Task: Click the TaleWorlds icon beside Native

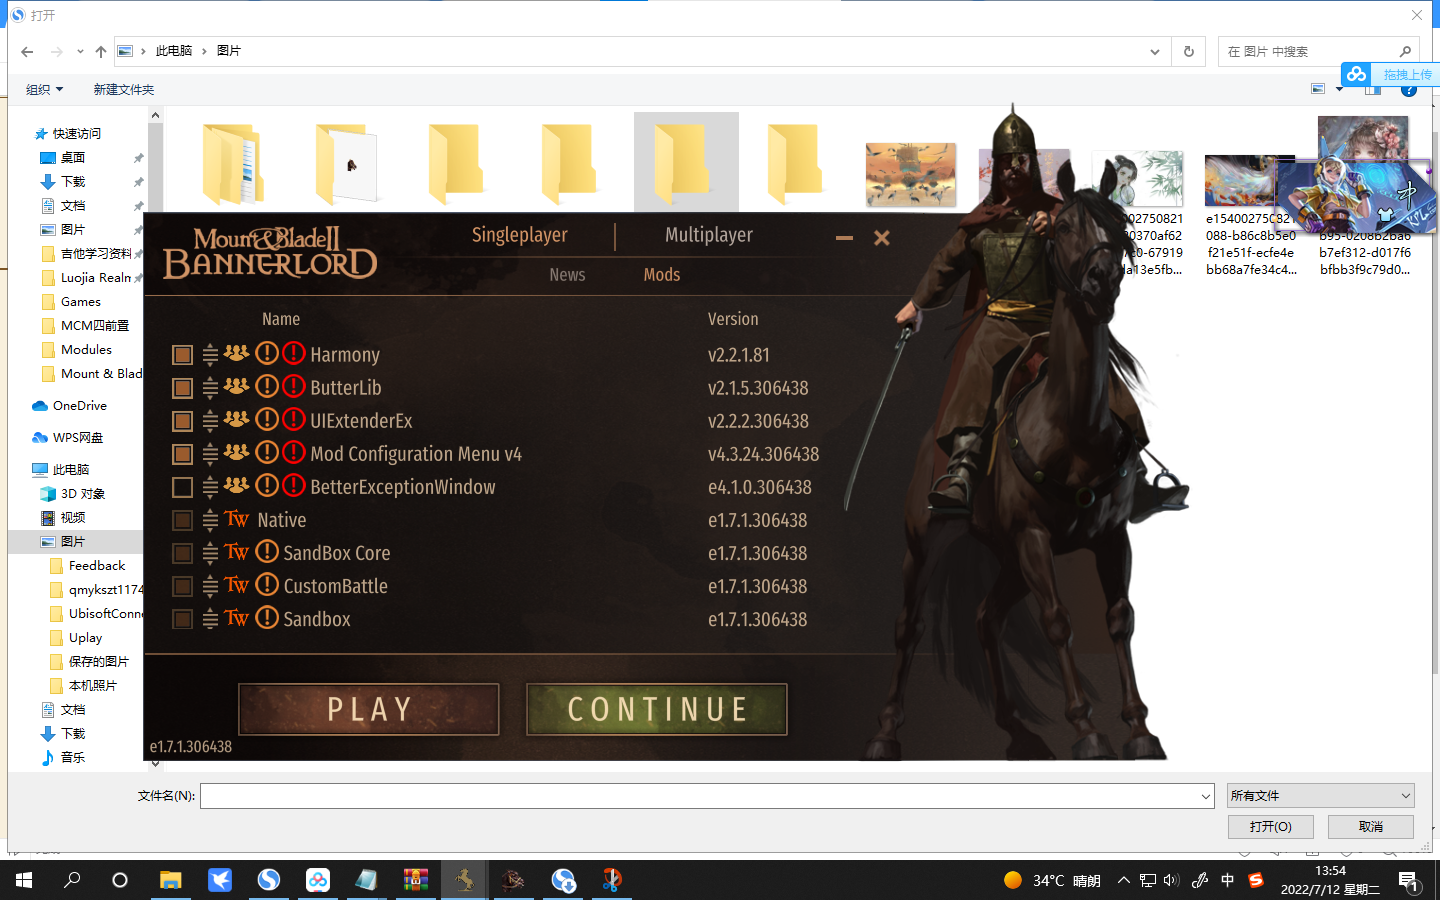Action: tap(236, 518)
